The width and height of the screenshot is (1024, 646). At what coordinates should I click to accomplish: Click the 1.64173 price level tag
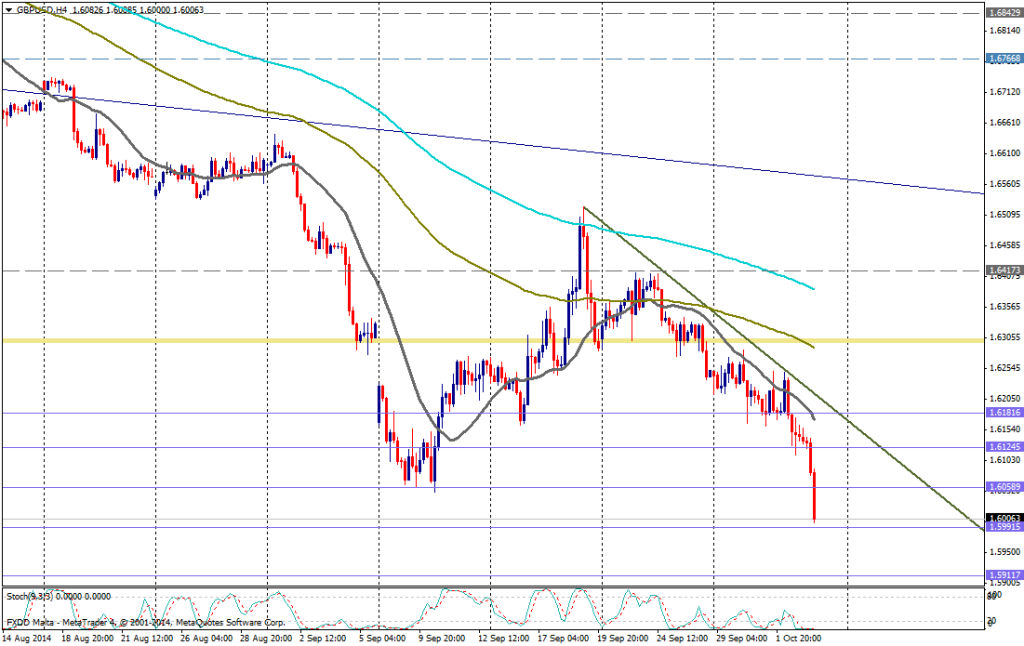click(1002, 270)
